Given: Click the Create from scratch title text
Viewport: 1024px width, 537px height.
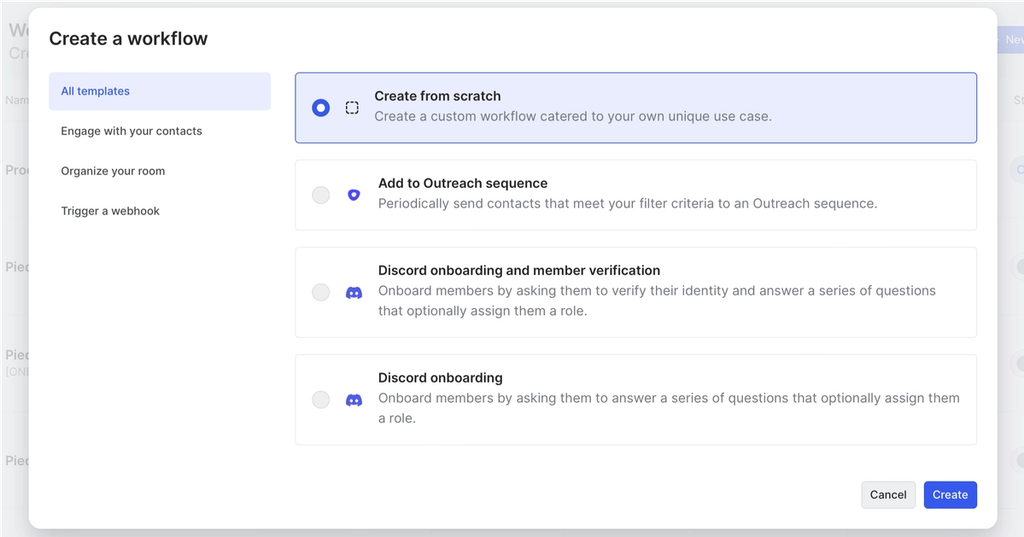Looking at the screenshot, I should click(x=437, y=96).
